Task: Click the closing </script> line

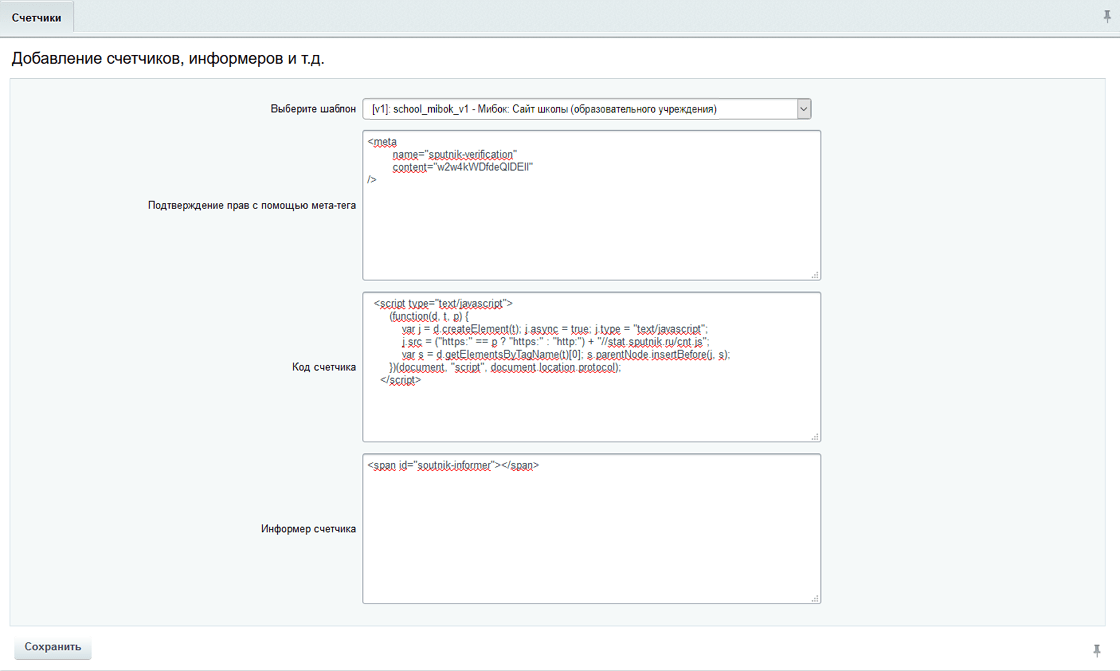Action: [401, 380]
